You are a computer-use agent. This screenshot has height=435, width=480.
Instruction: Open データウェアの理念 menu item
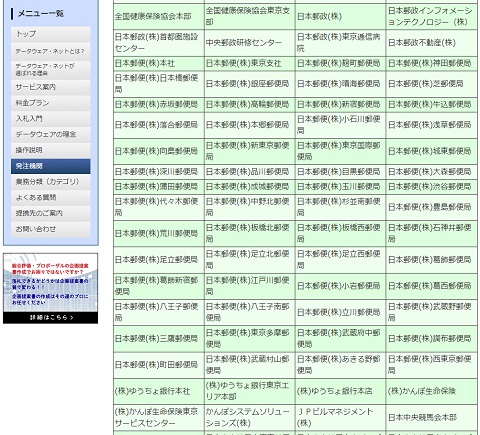[x=50, y=134]
